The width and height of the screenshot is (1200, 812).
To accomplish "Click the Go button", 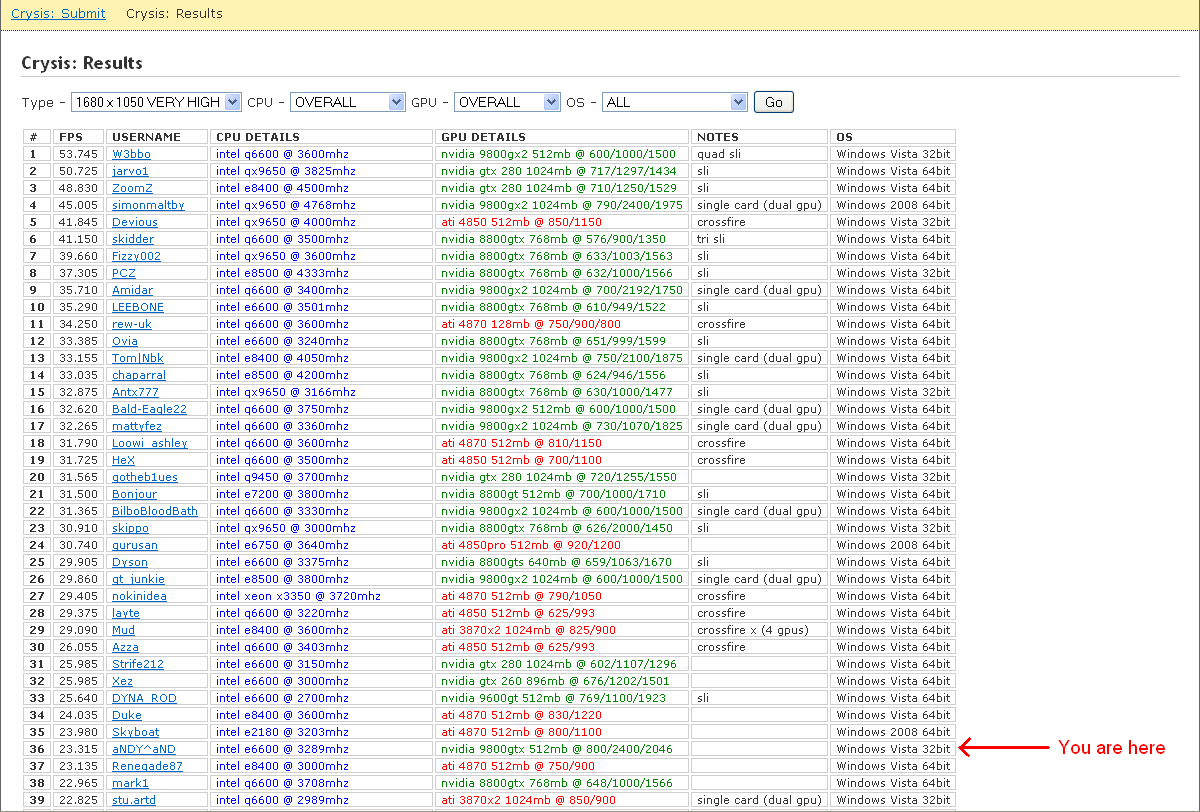I will [774, 102].
